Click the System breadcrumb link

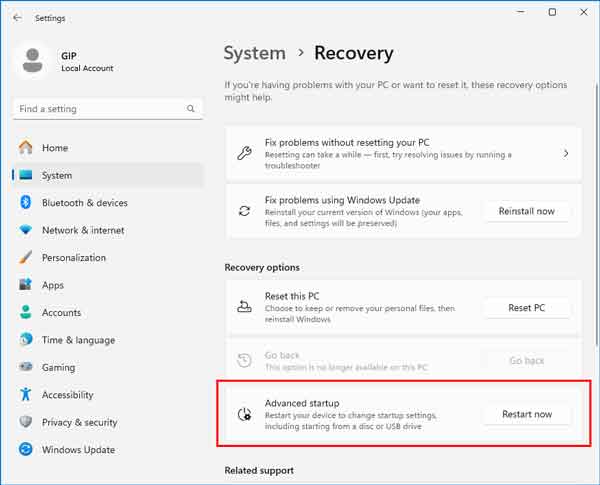click(254, 53)
